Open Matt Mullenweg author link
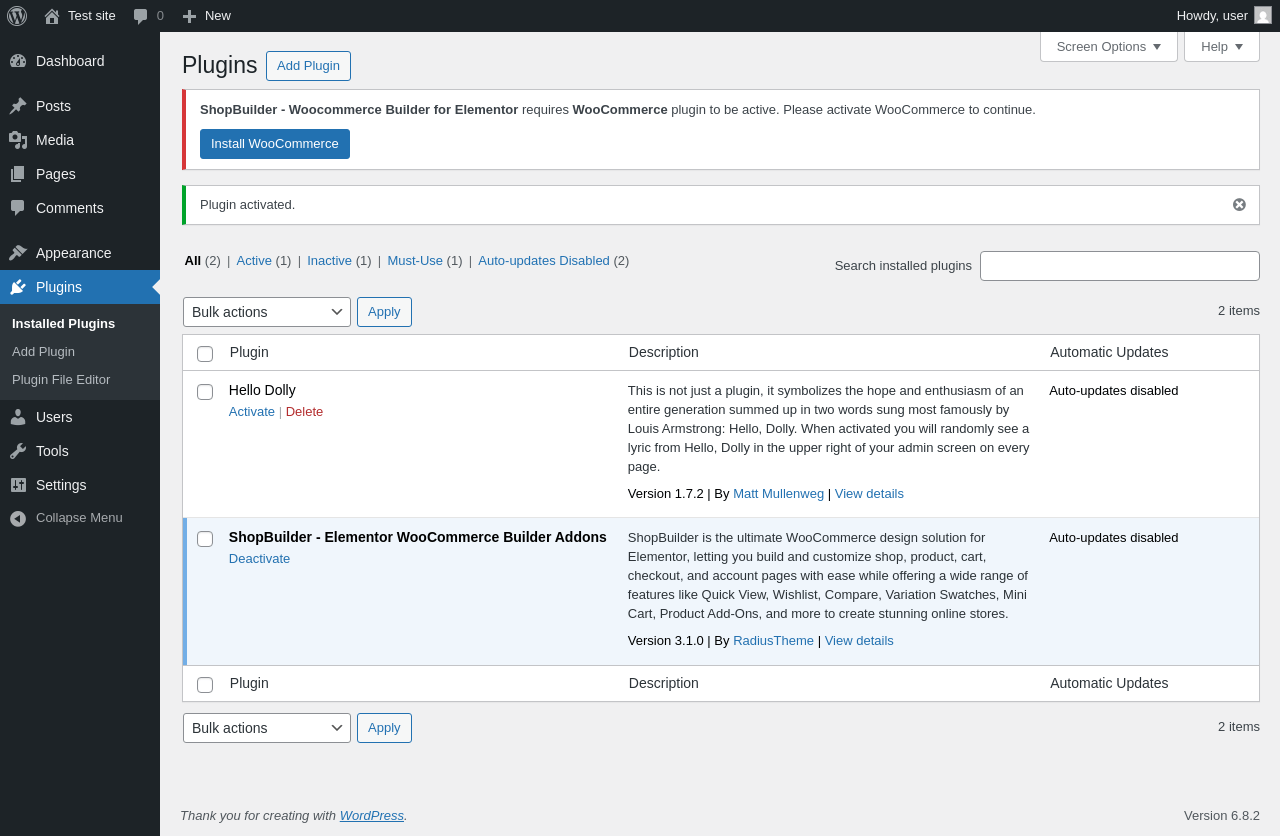The height and width of the screenshot is (836, 1280). pos(778,493)
